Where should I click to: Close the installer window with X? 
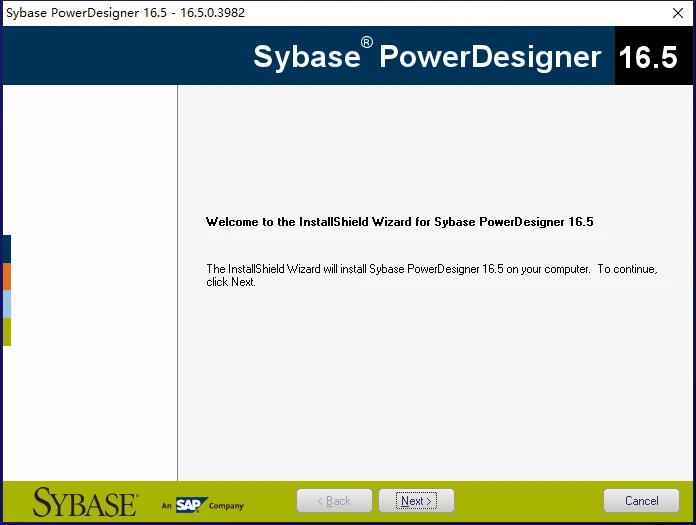point(678,13)
